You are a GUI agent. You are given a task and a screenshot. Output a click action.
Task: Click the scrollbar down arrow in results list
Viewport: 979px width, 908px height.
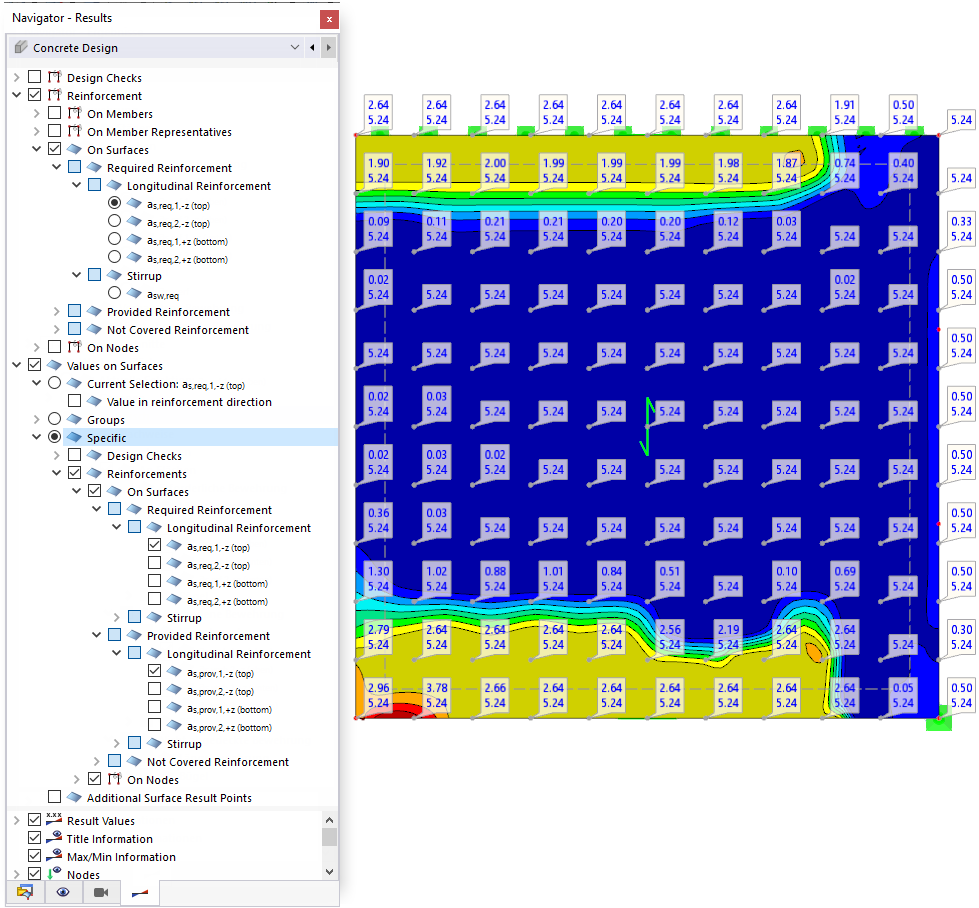click(x=330, y=871)
